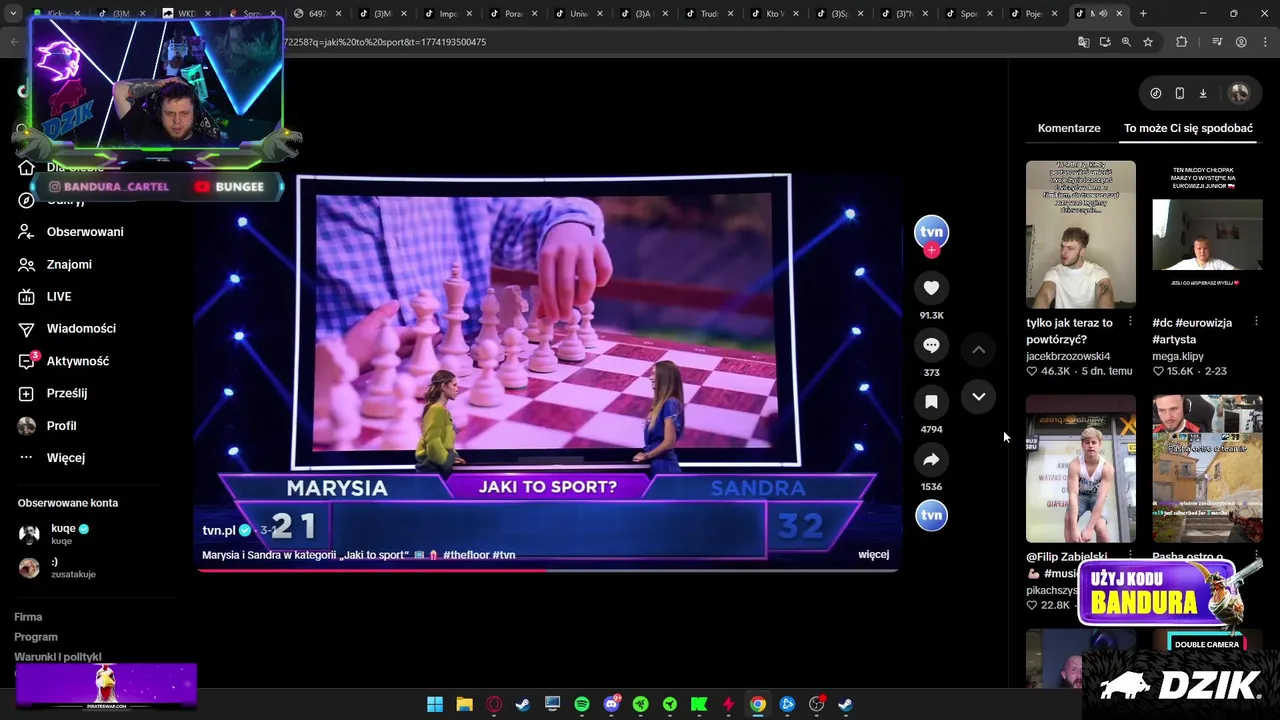The height and width of the screenshot is (720, 1280).
Task: Open Discord from the taskbar
Action: 611,704
